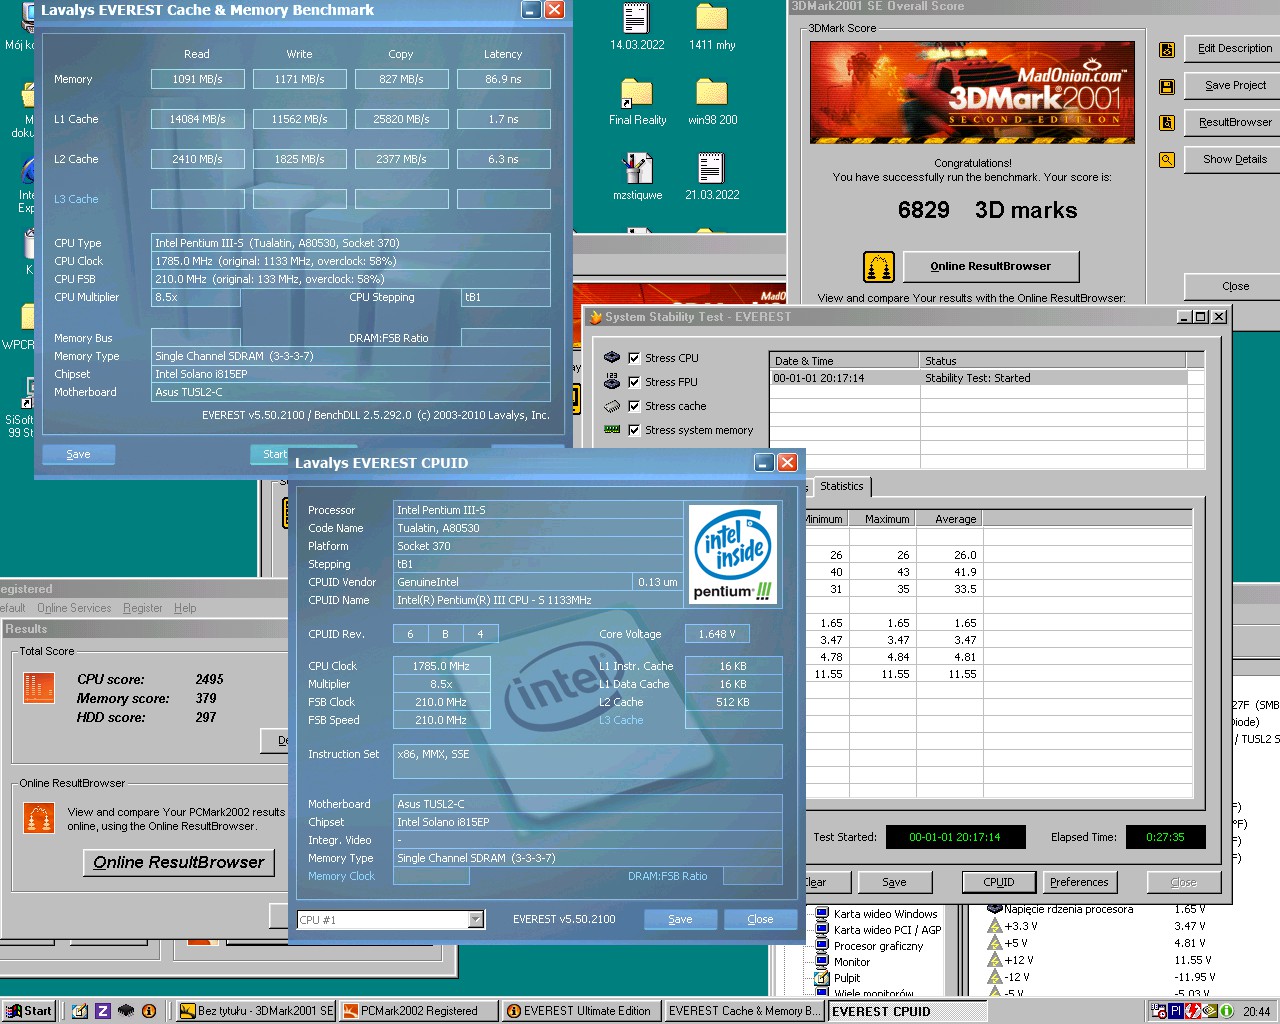Viewport: 1280px width, 1024px height.
Task: Open the mzstiquwe desktop icon
Action: 637,168
